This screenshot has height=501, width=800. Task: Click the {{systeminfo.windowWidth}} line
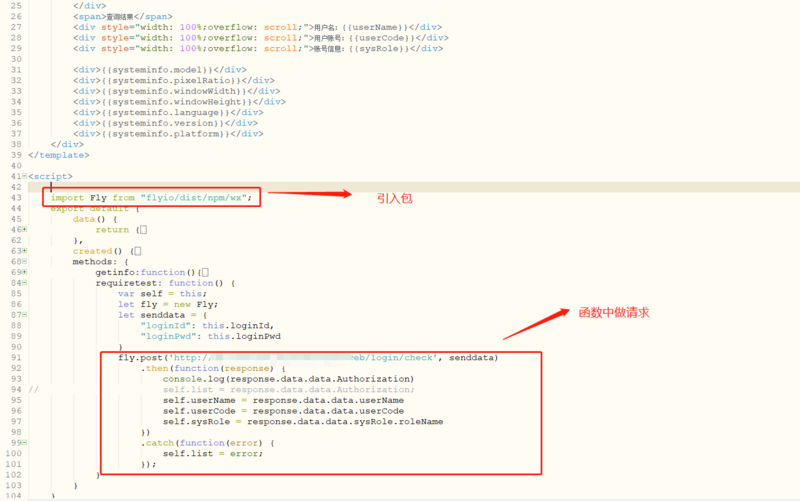[177, 91]
